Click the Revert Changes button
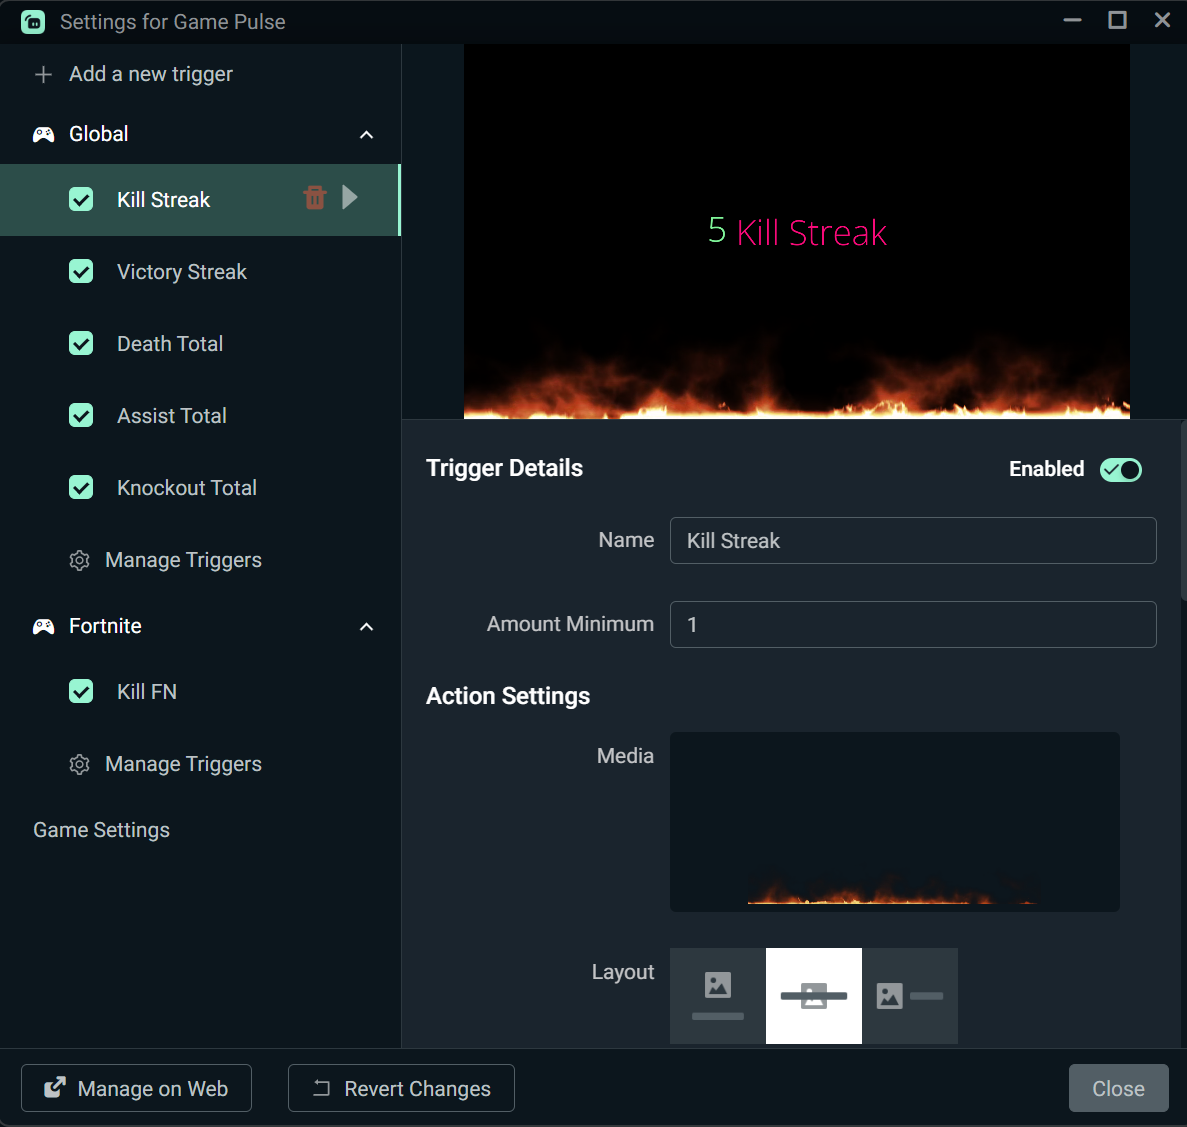The height and width of the screenshot is (1127, 1187). click(400, 1088)
